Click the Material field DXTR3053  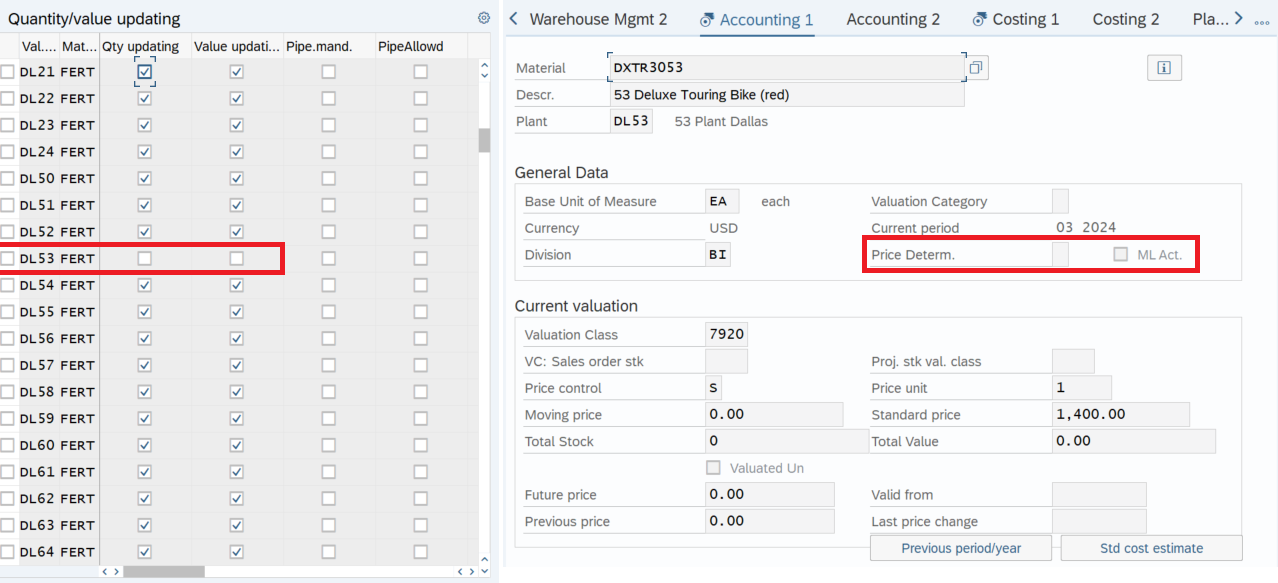click(787, 68)
